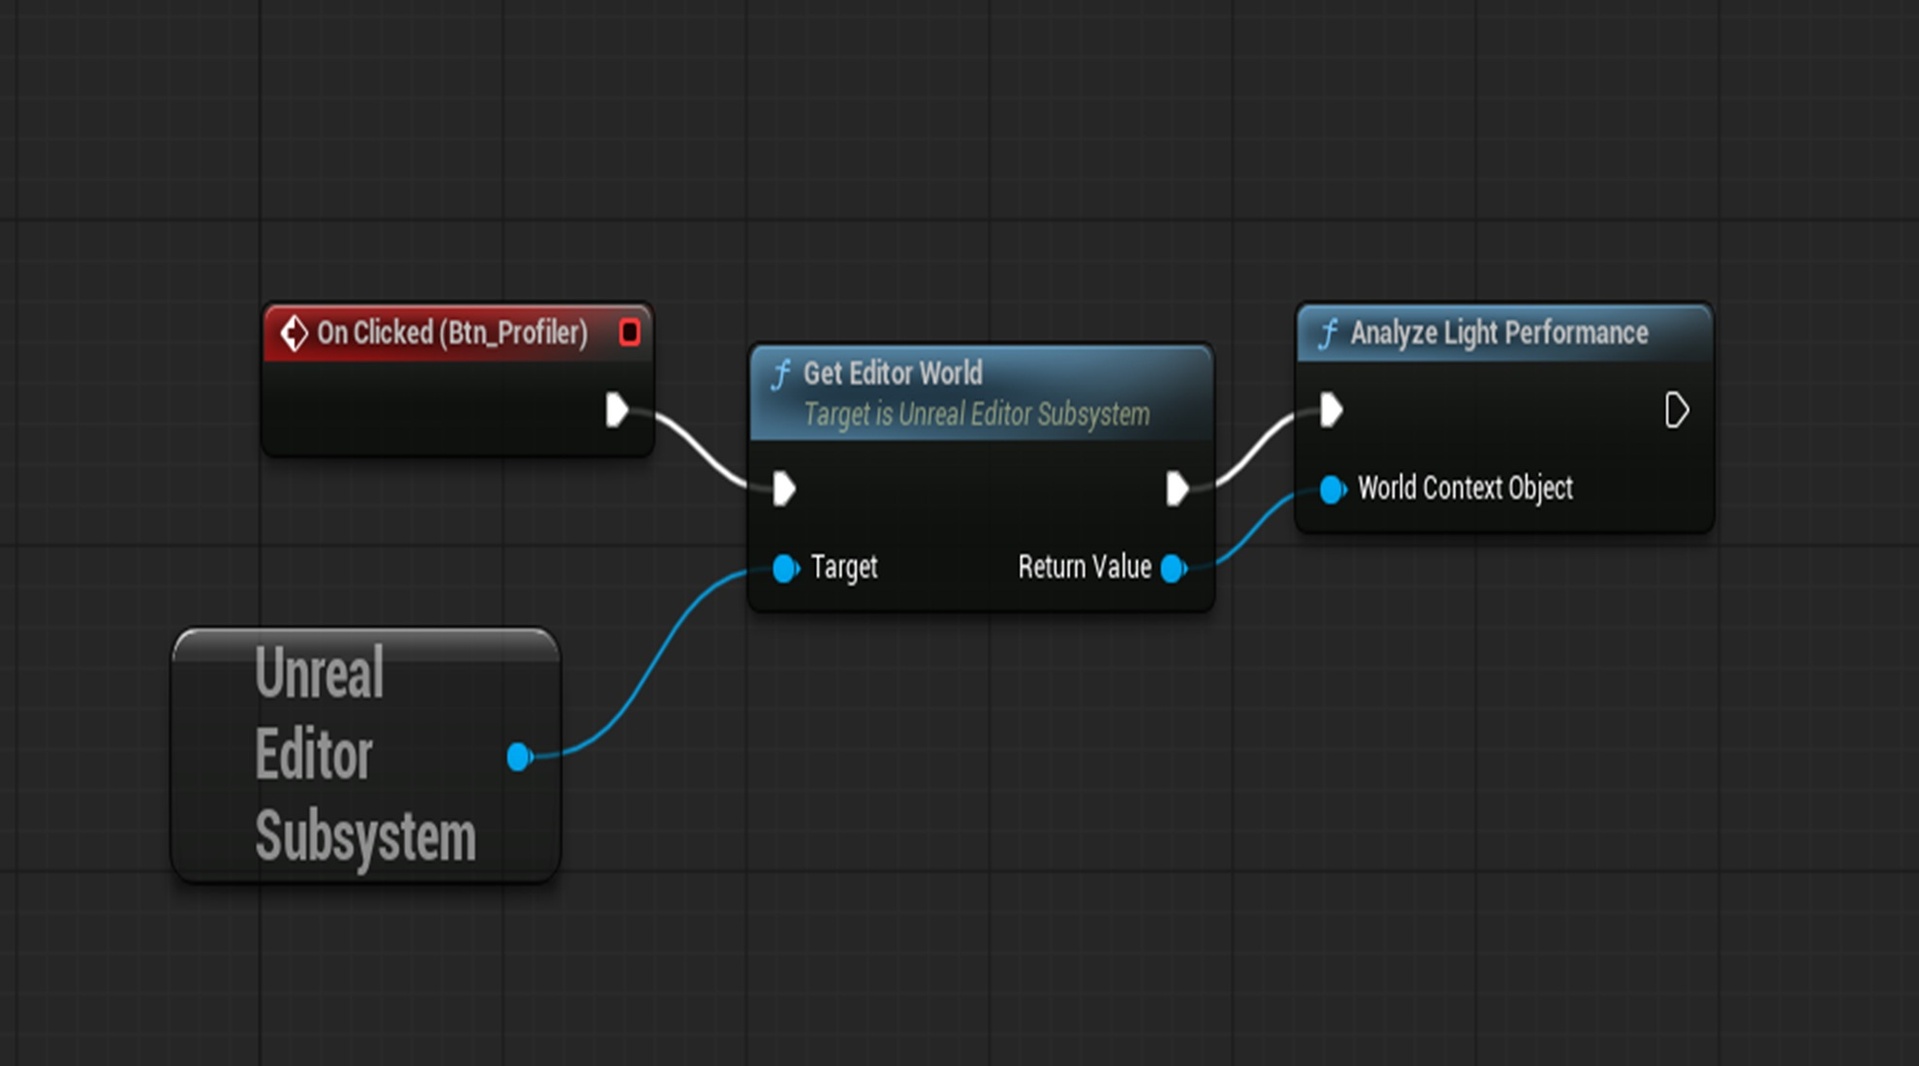Click the Get Editor World node title

[893, 373]
